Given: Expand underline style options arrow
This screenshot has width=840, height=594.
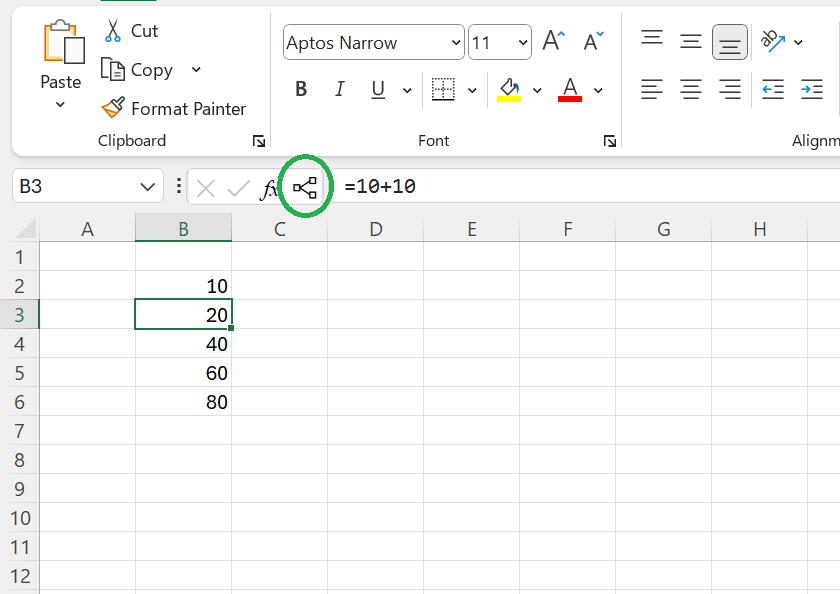Looking at the screenshot, I should 407,90.
